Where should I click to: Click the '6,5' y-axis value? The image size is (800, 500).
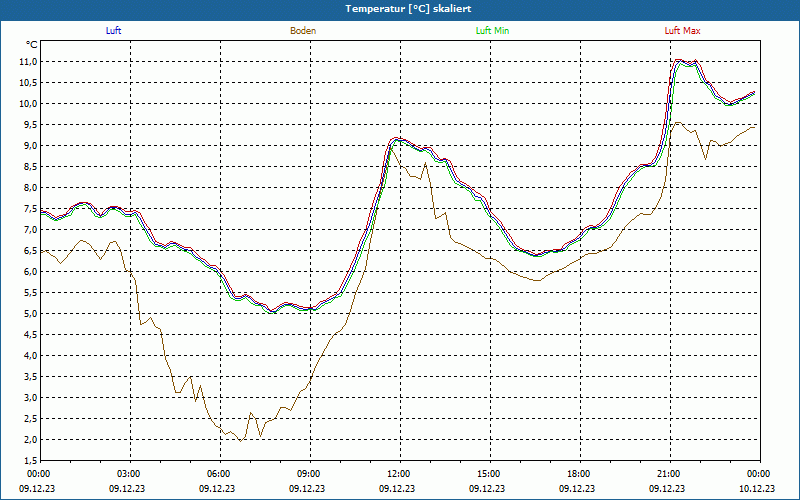30,251
